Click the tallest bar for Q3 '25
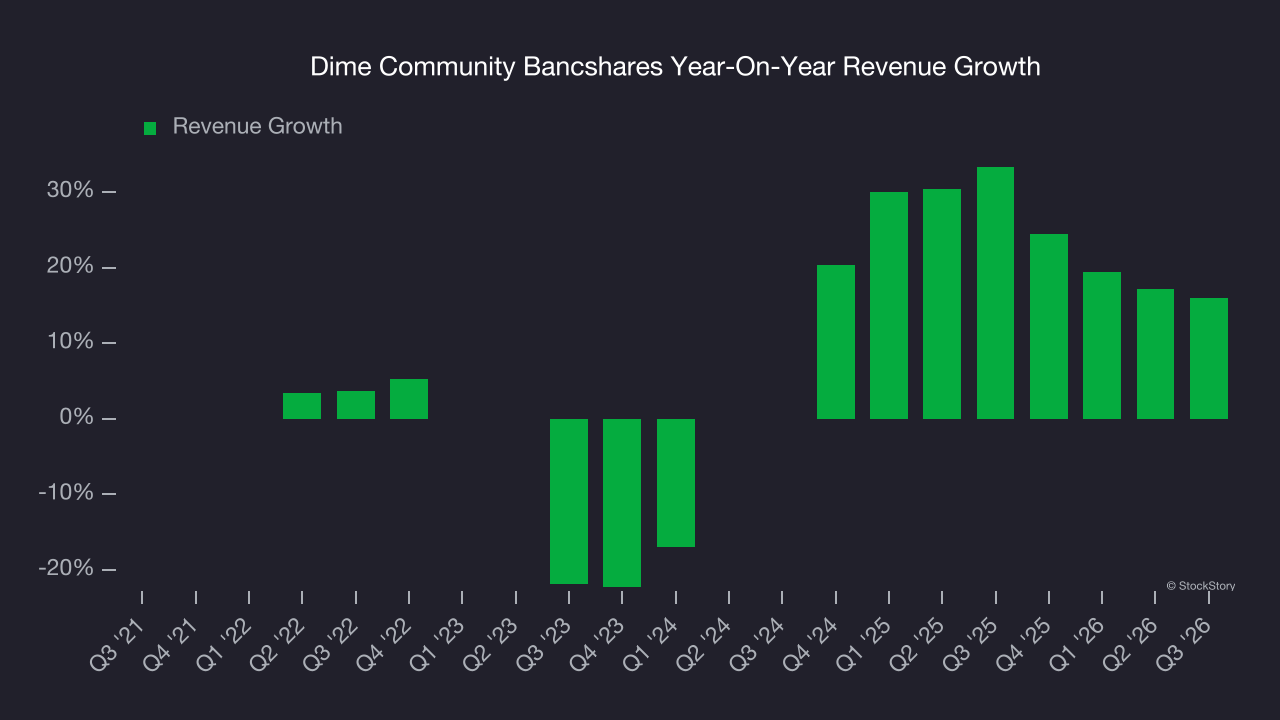Screen dimensions: 1280x720 coord(995,293)
